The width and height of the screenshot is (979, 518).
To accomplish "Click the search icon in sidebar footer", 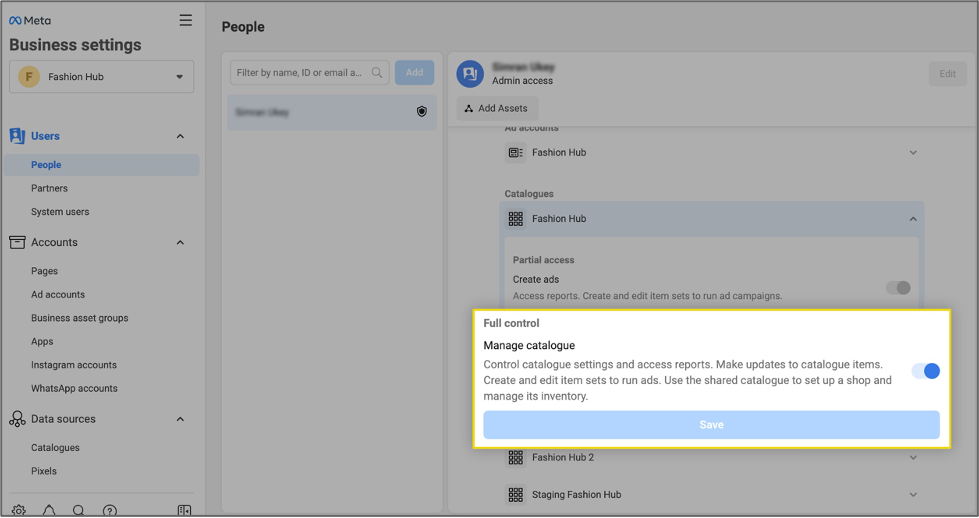I will click(x=79, y=510).
